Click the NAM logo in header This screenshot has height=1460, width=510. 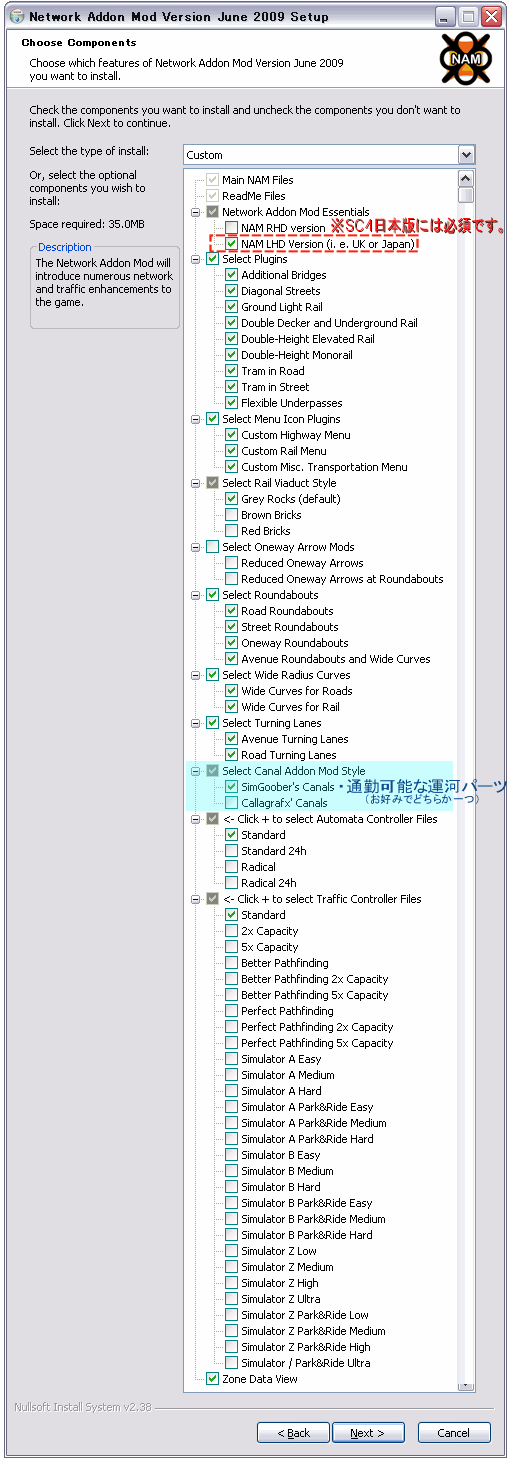coord(466,60)
